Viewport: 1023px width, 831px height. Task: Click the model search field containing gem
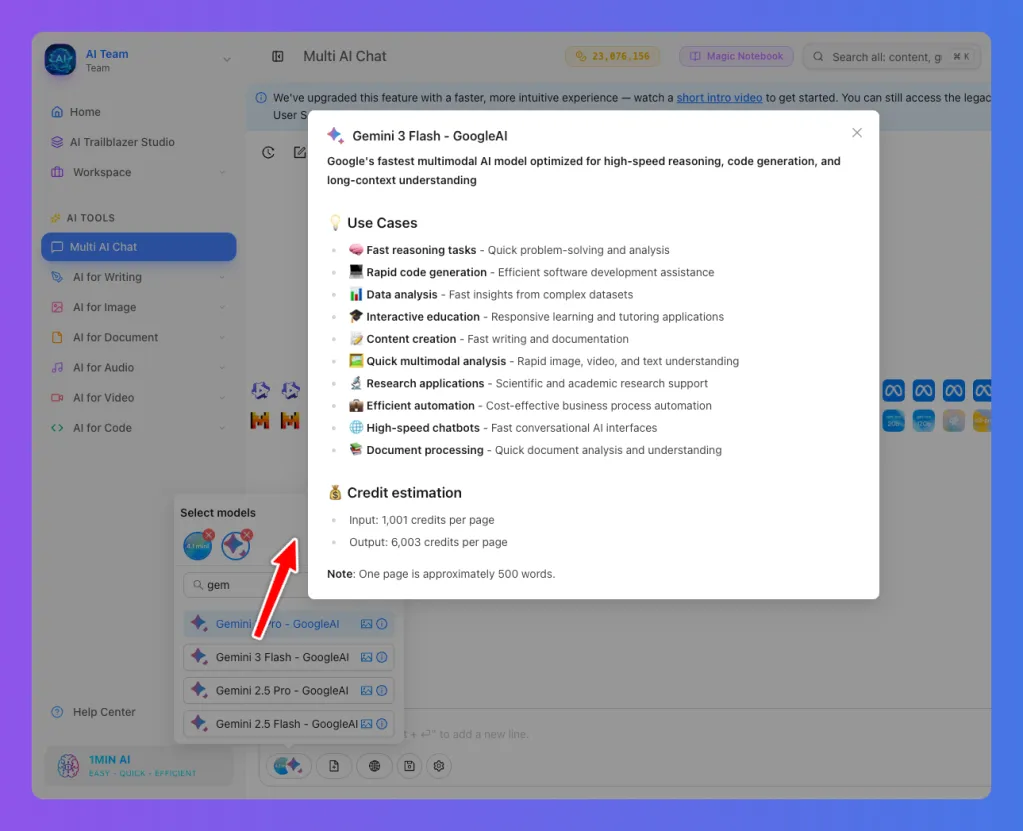tap(245, 585)
